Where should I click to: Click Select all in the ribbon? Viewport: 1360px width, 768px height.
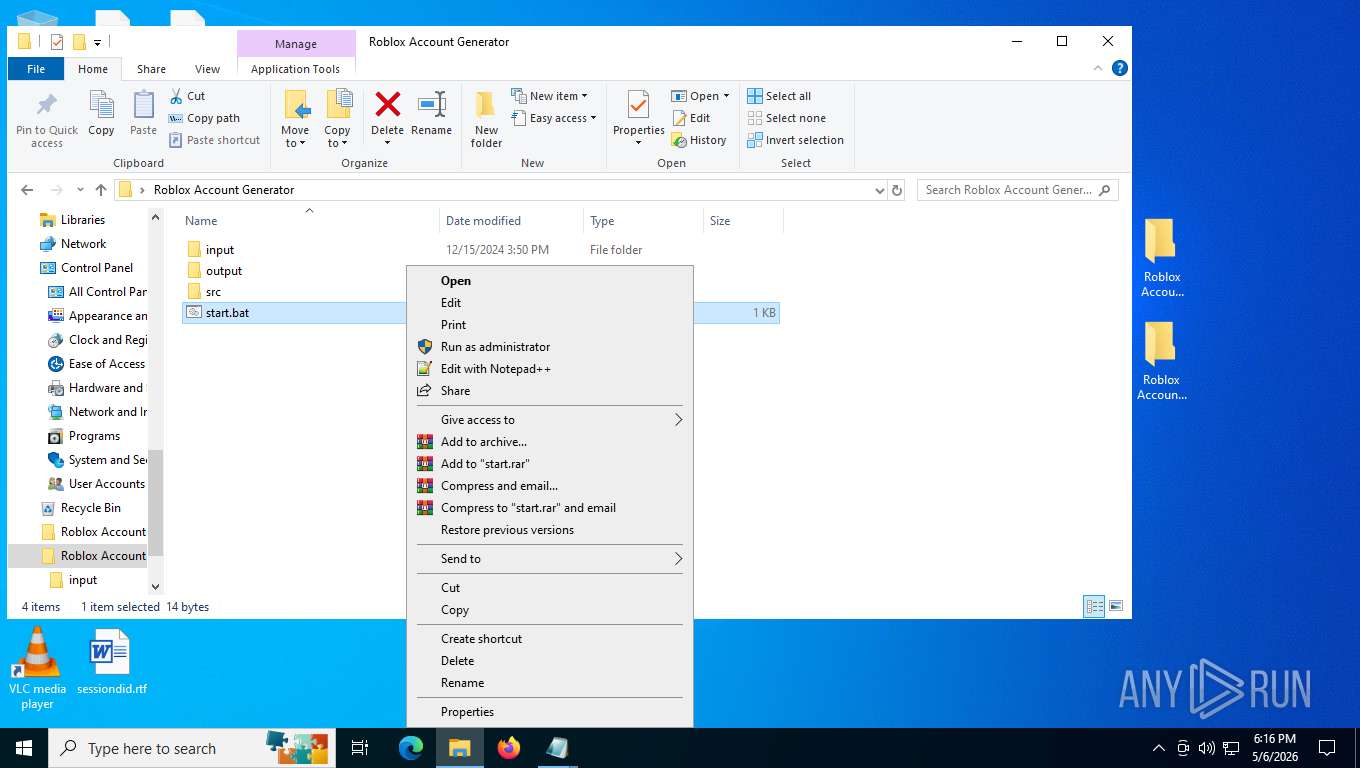[x=779, y=96]
